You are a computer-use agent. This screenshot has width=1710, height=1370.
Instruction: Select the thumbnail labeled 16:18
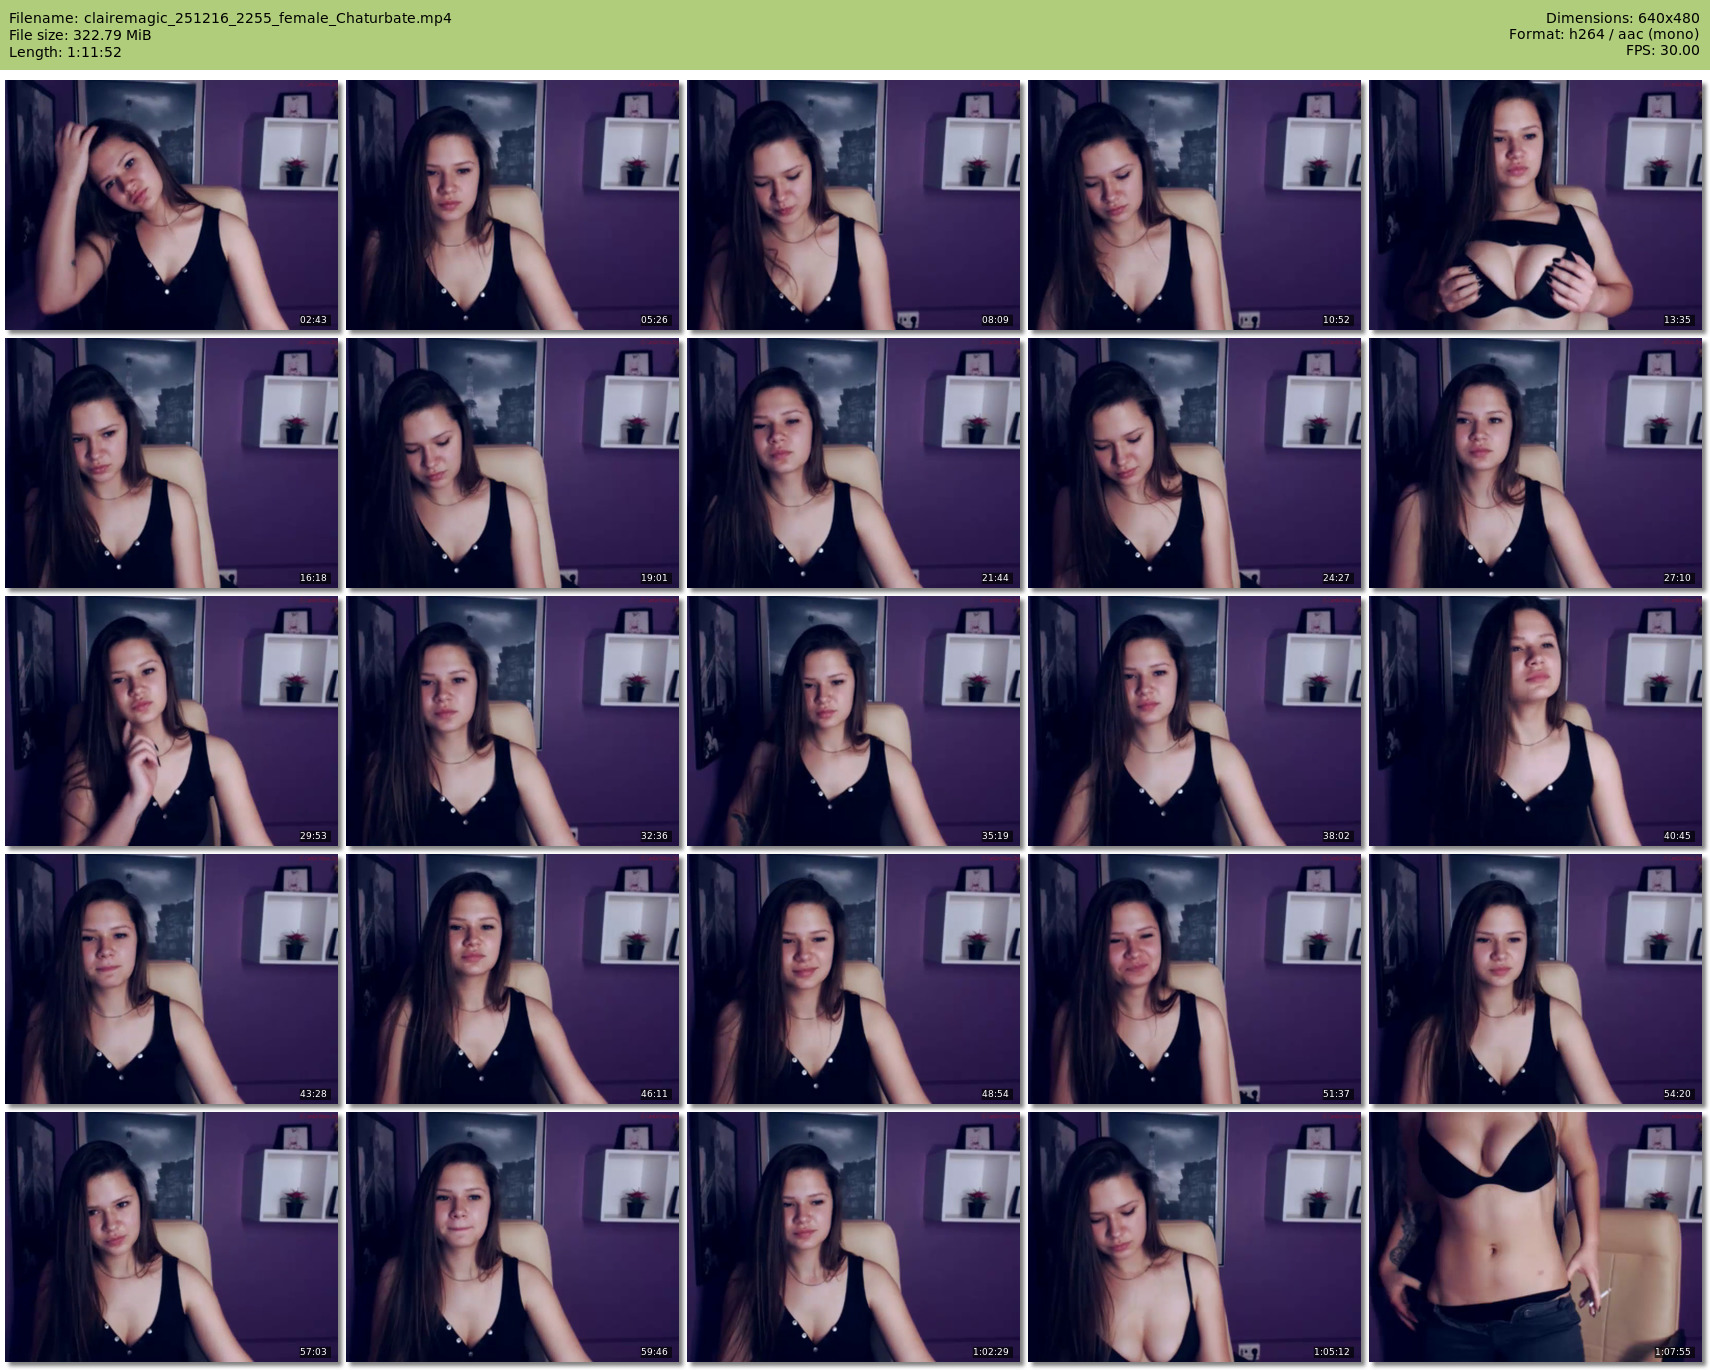[172, 463]
